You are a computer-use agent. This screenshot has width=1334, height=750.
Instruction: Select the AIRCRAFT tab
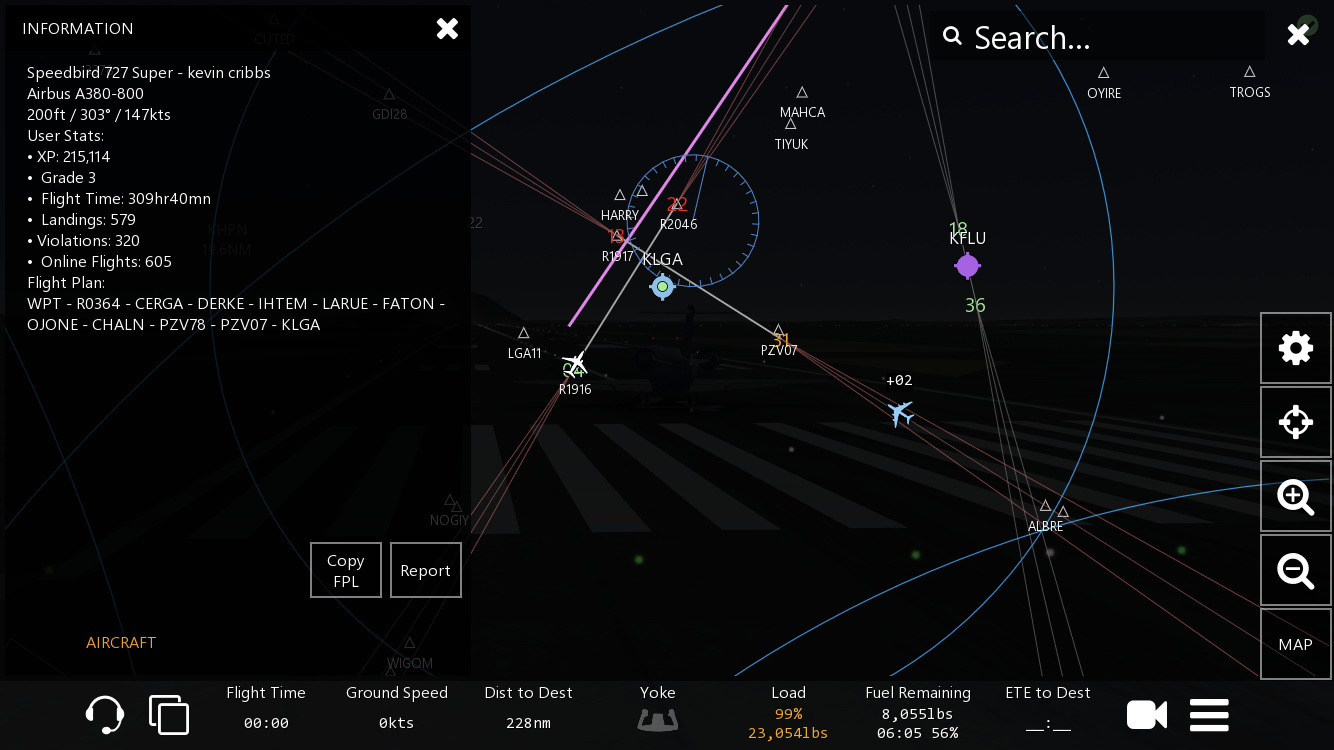pyautogui.click(x=121, y=643)
